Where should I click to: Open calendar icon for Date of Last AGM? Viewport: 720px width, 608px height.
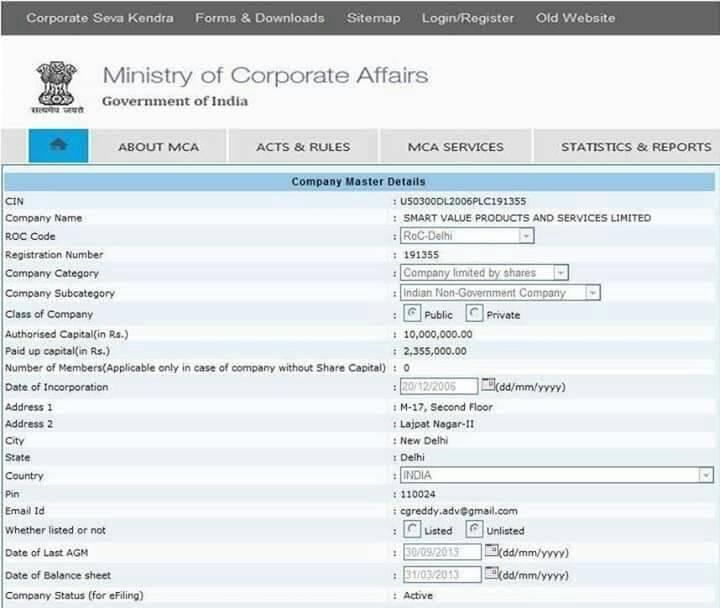click(491, 550)
